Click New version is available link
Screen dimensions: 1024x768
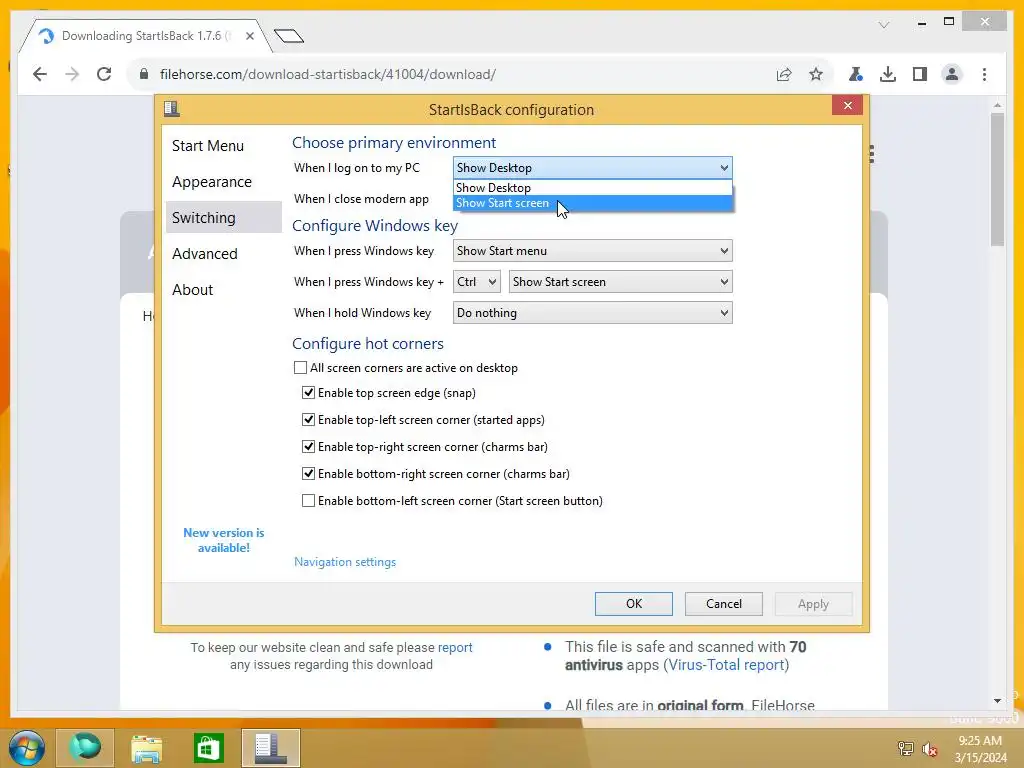pos(224,540)
